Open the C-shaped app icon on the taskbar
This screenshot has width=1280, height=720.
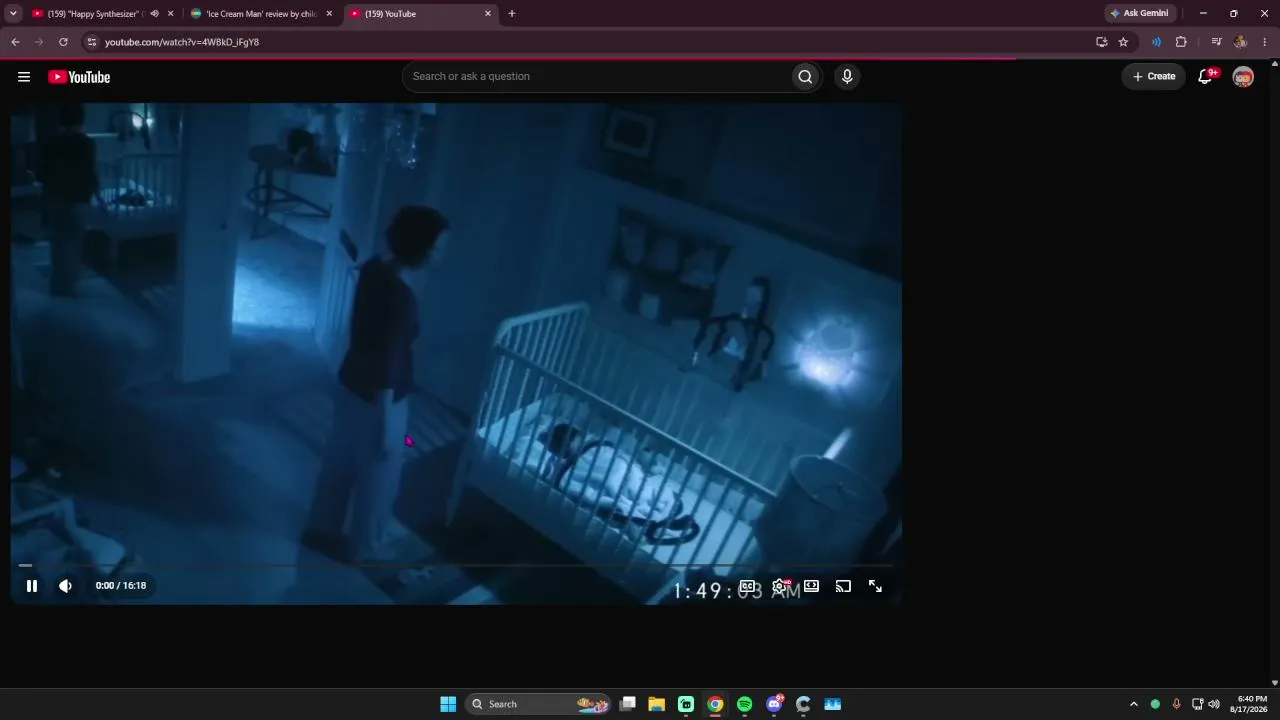(x=803, y=704)
